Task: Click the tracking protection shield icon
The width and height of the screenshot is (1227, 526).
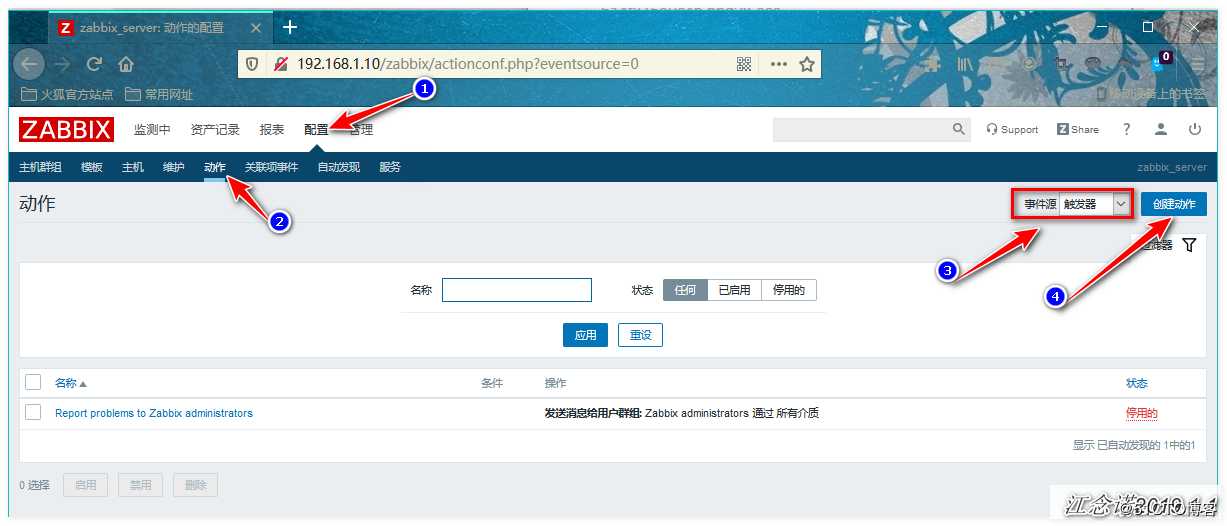Action: (252, 64)
